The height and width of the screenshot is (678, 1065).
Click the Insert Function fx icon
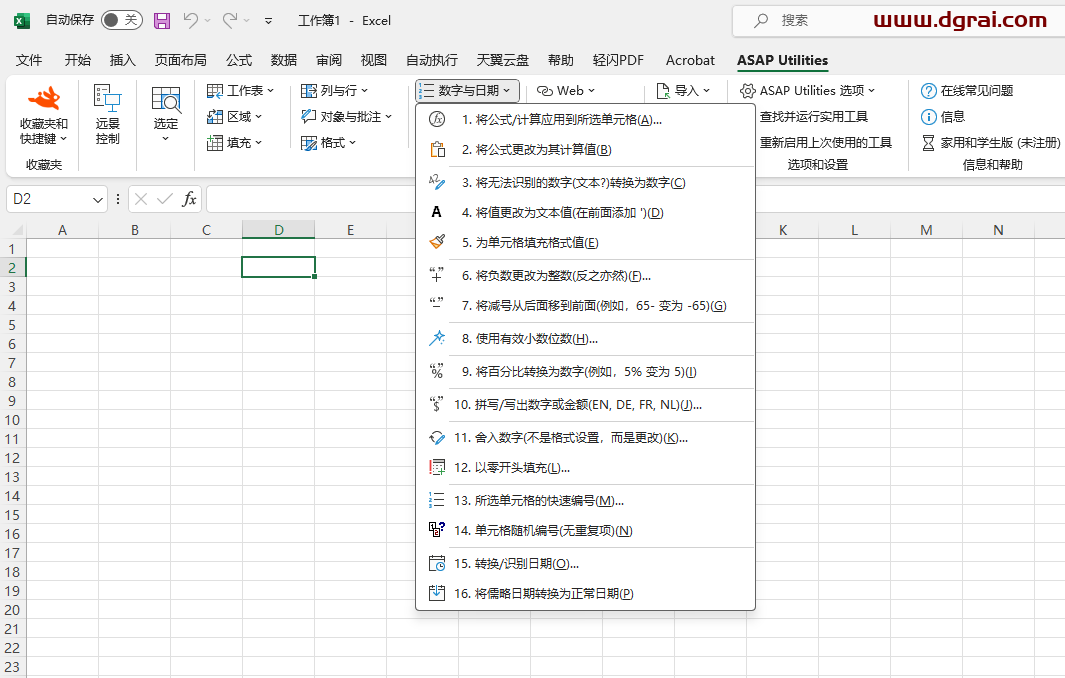[x=189, y=199]
